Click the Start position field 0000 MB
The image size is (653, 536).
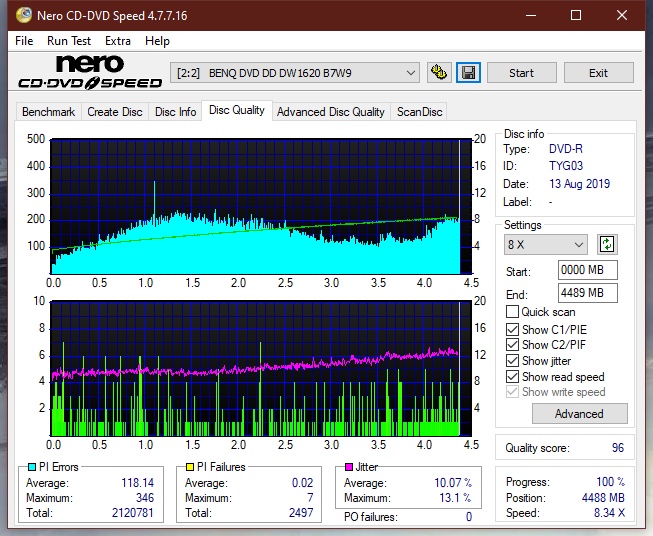coord(587,270)
